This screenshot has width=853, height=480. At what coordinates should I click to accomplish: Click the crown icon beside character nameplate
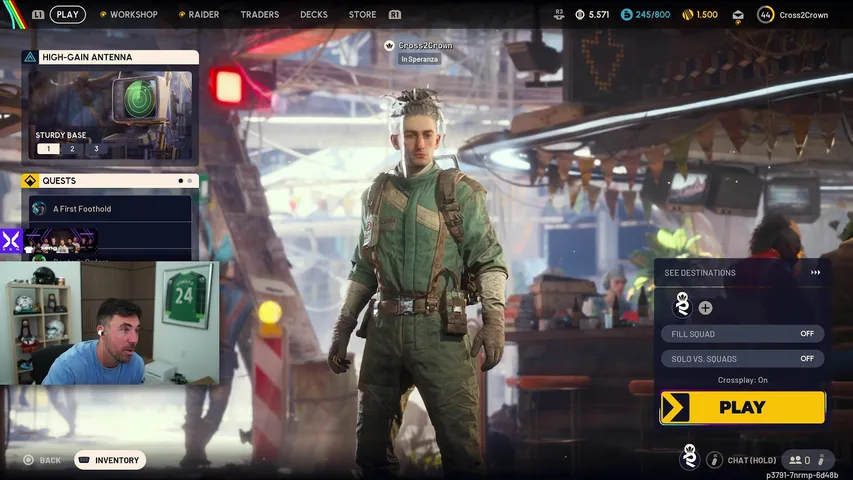pos(389,46)
